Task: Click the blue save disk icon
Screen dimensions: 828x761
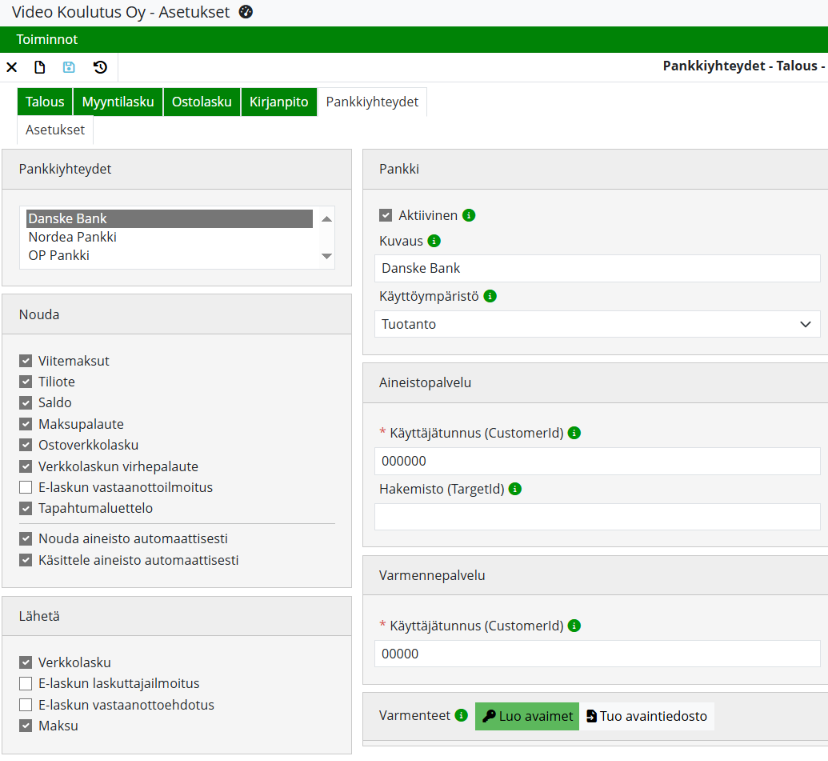Action: pos(69,67)
